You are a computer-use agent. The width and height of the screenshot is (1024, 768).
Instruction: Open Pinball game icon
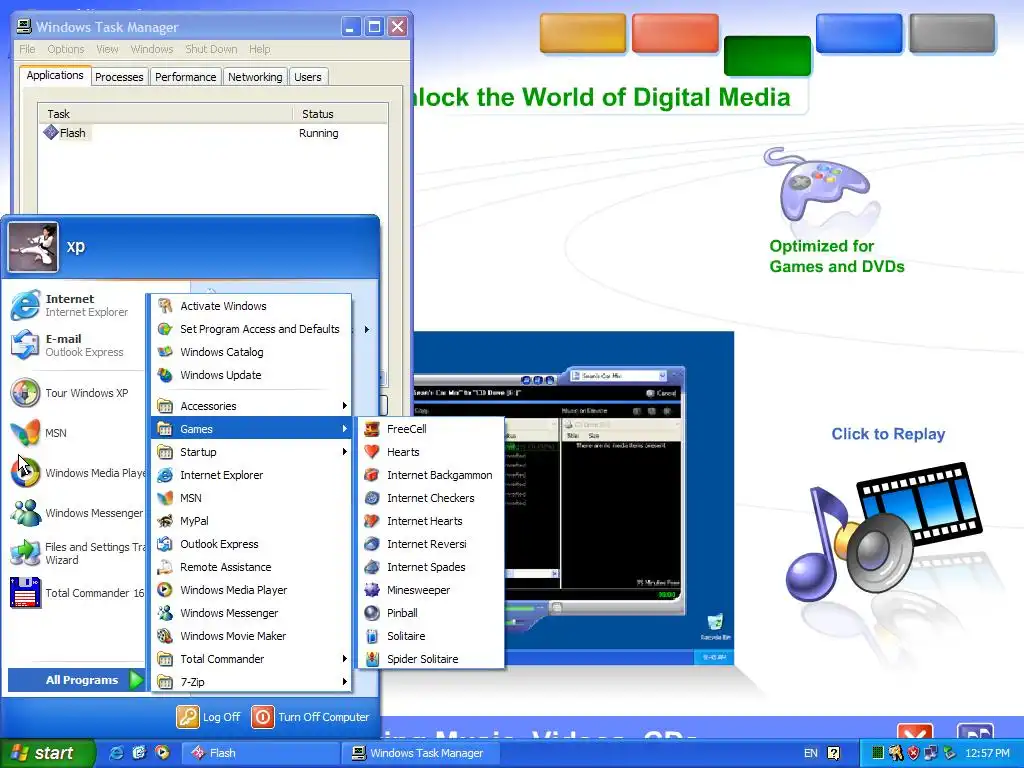pos(372,613)
